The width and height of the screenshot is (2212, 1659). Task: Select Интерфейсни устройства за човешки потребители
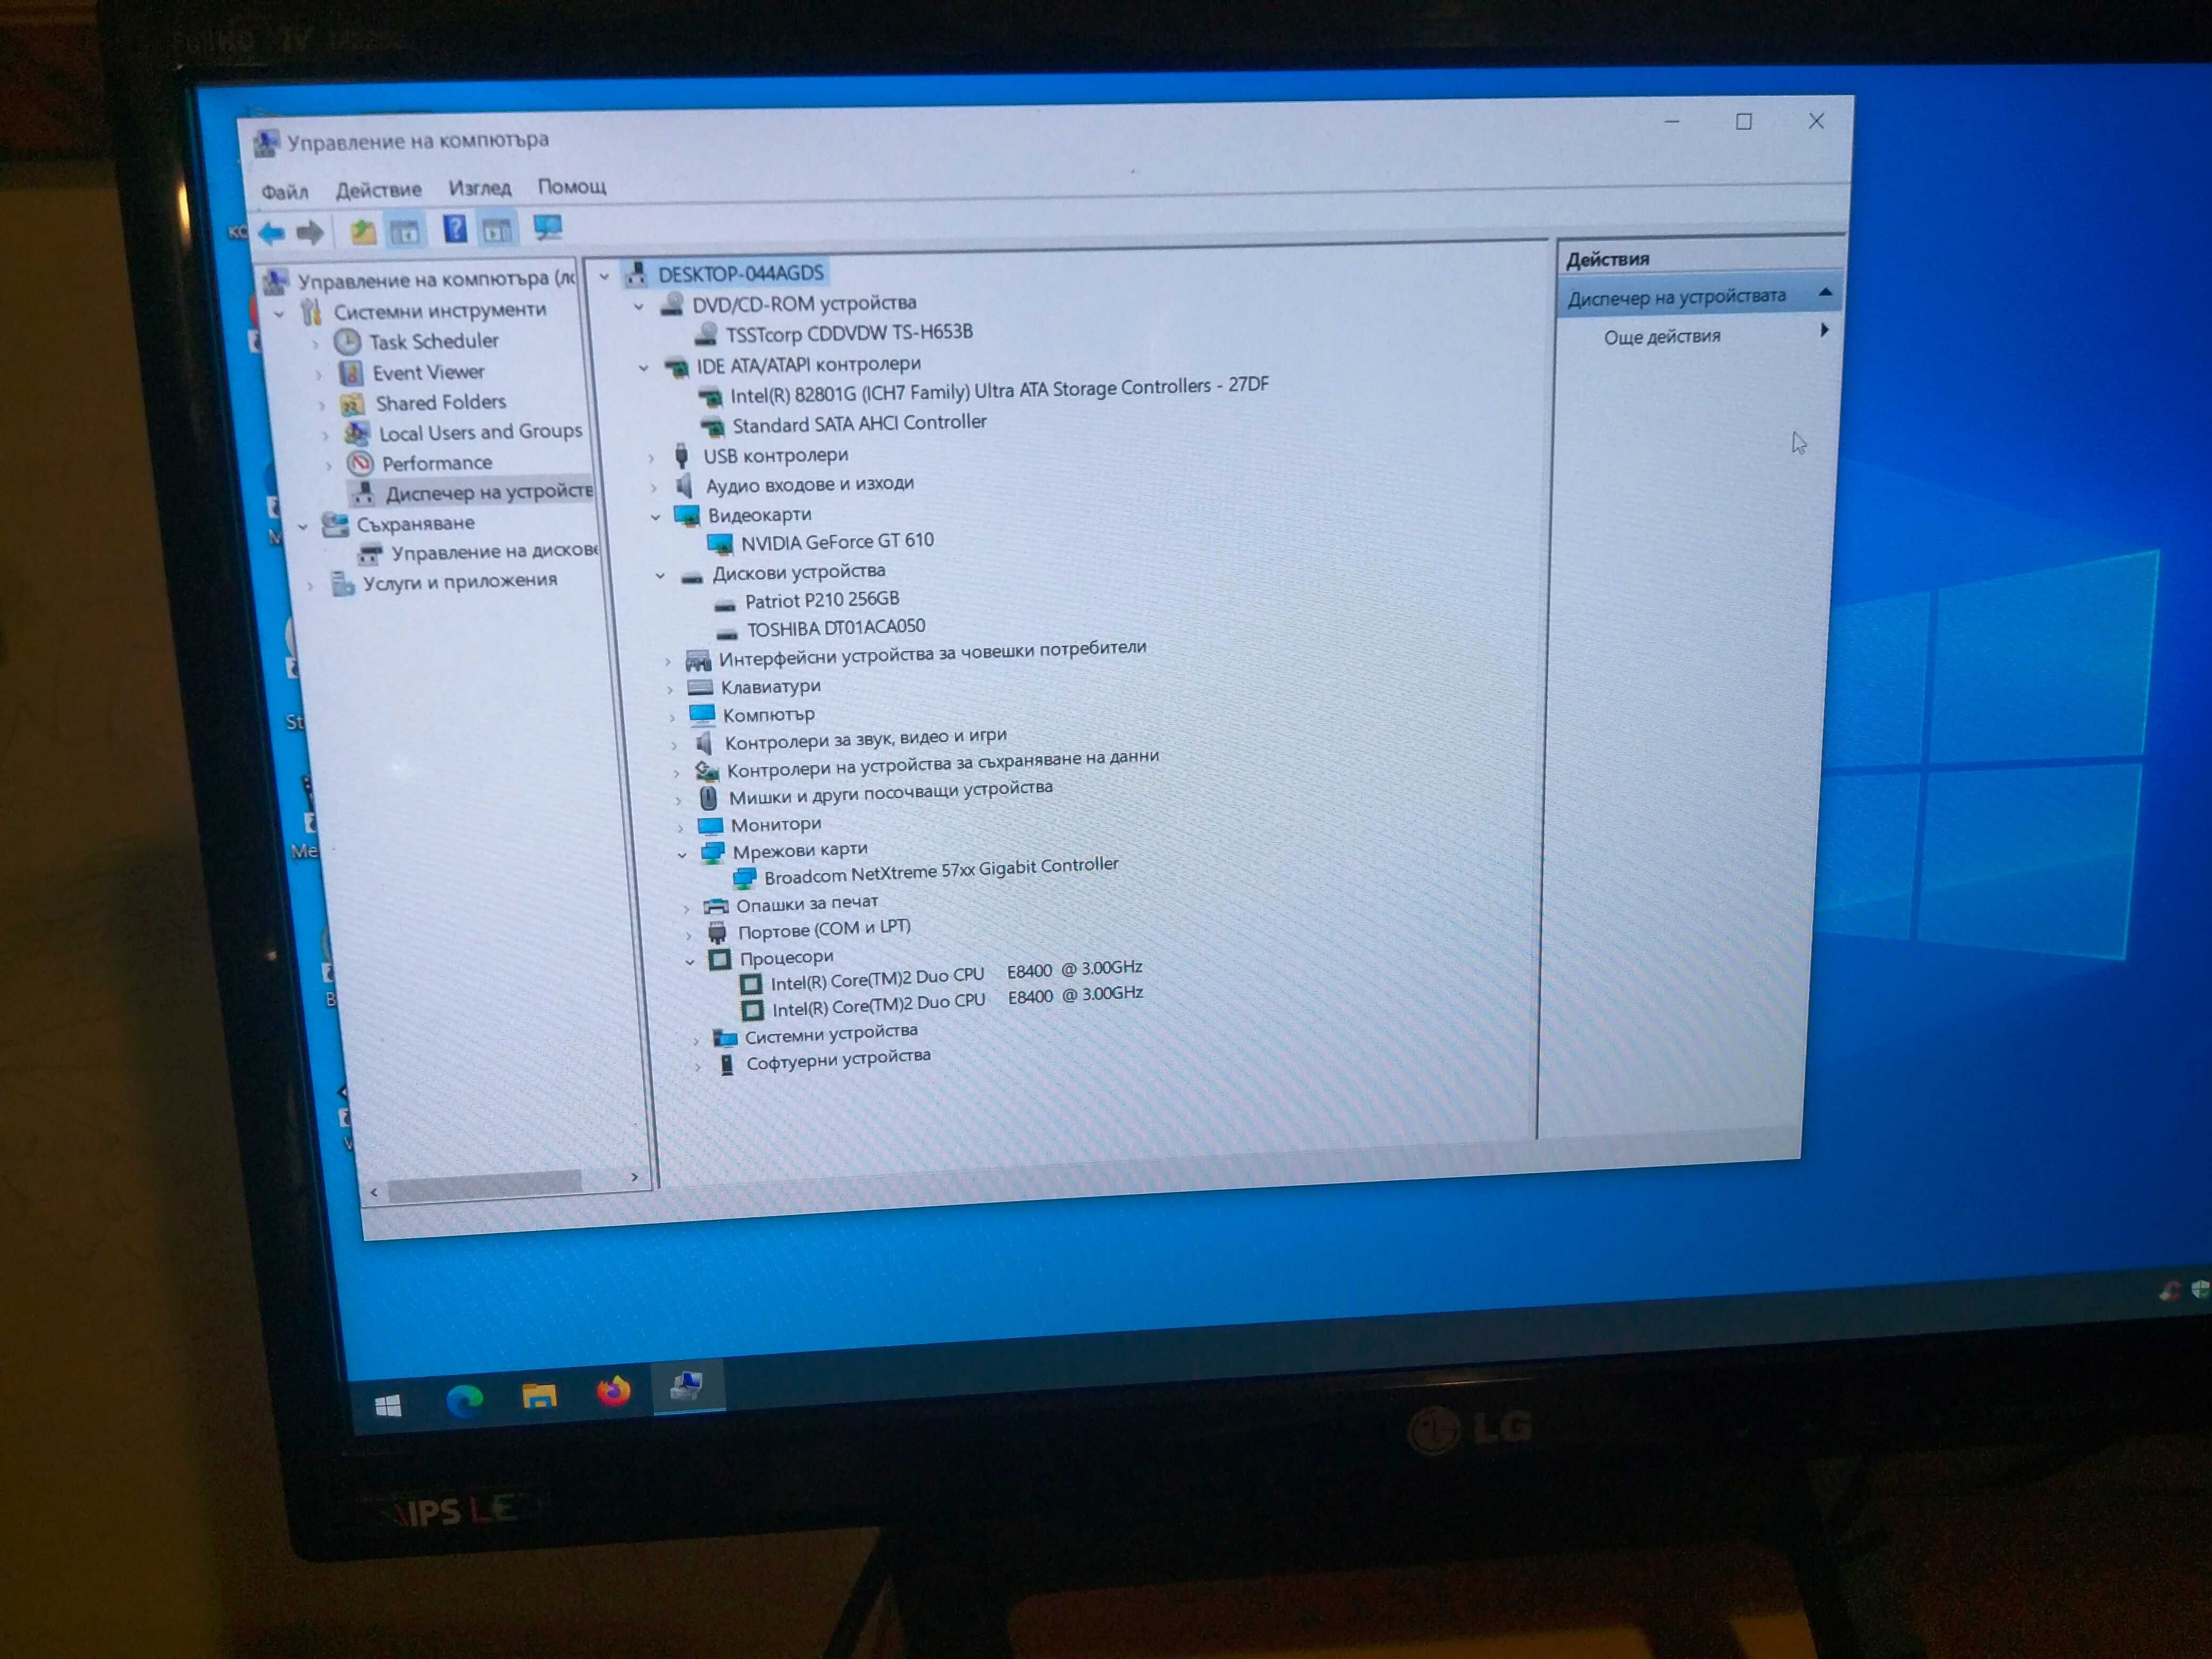click(932, 653)
